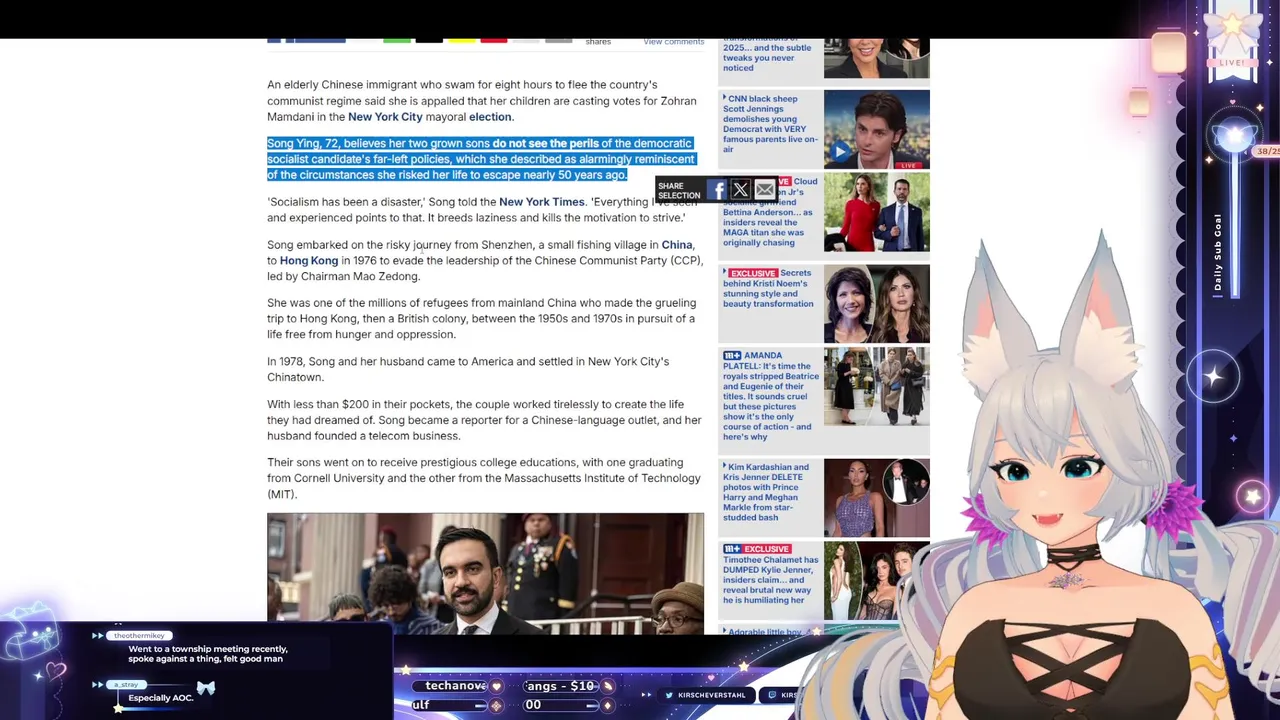Click the Scott Jennings video thumbnail

pos(877,129)
